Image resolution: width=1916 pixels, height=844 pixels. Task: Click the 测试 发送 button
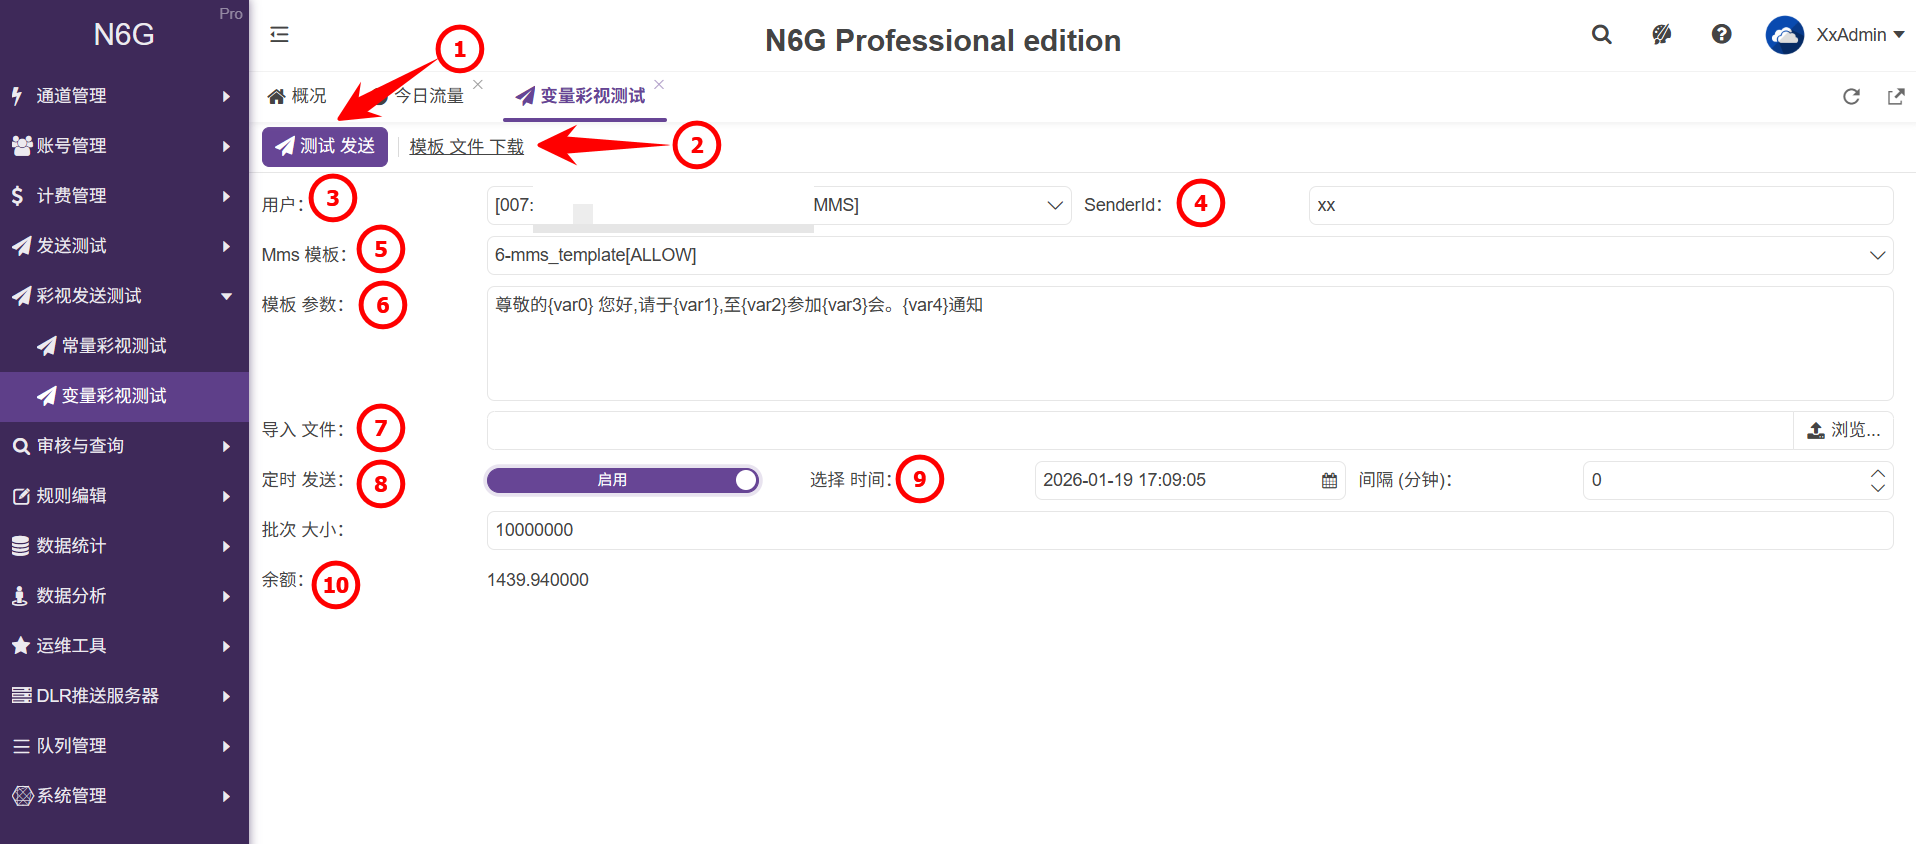pos(325,147)
